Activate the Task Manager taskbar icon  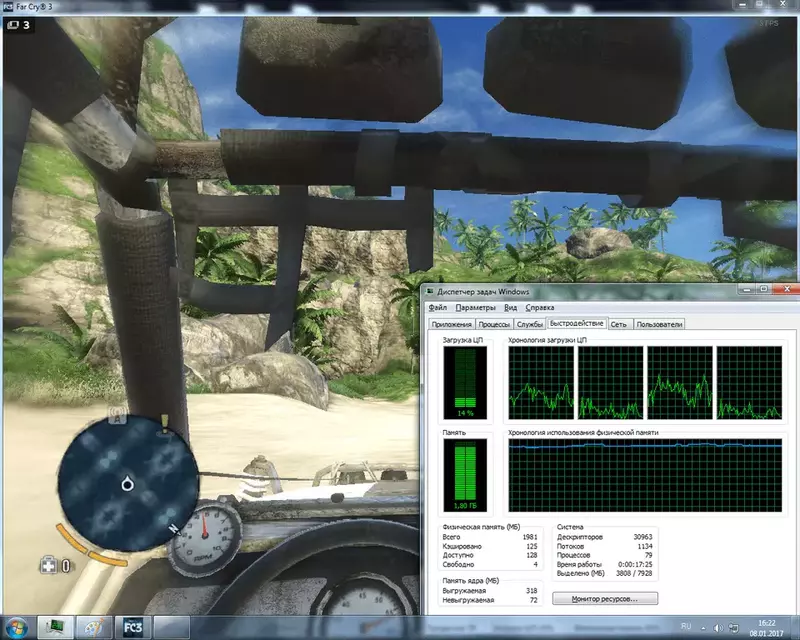click(x=55, y=627)
